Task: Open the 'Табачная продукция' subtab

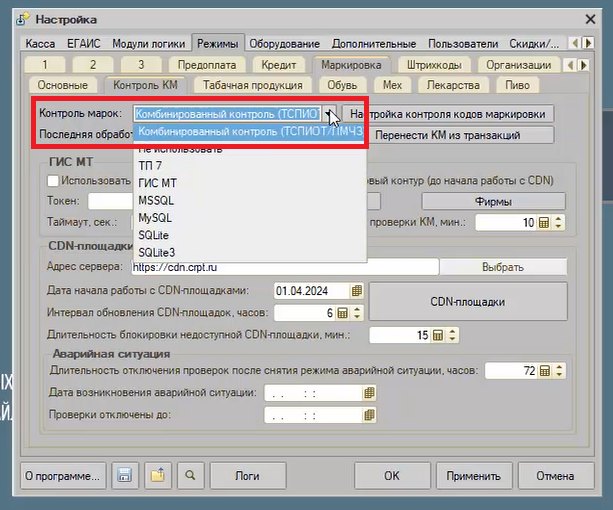Action: [253, 85]
